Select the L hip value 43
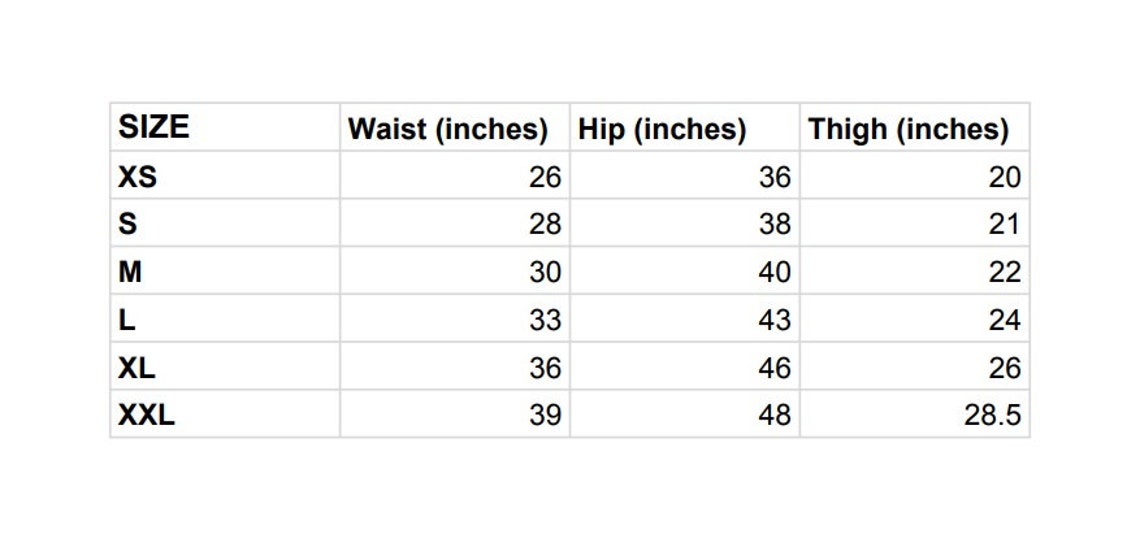 pyautogui.click(x=774, y=320)
